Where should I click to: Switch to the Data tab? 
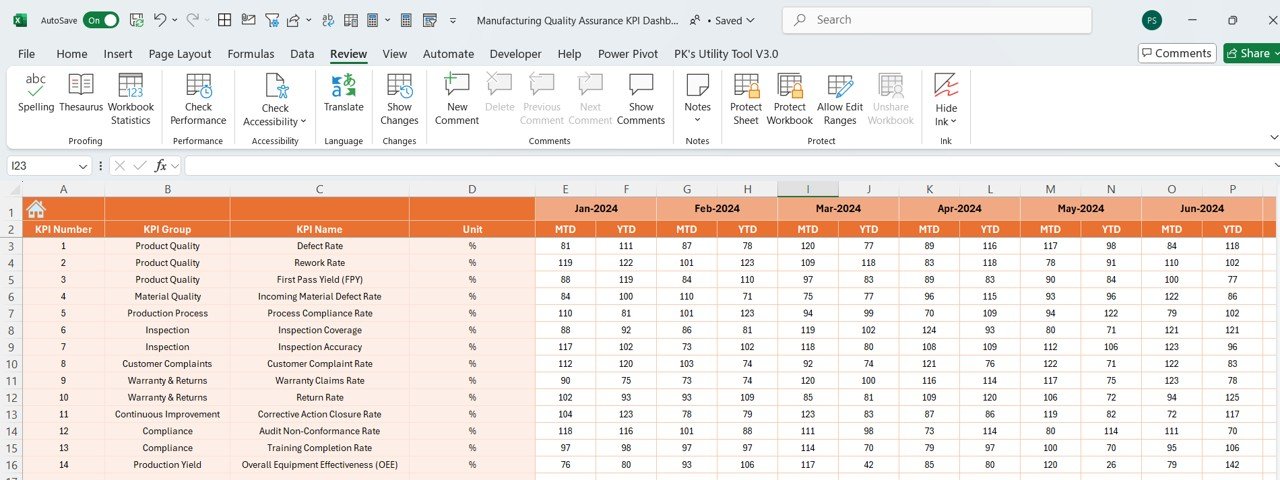[302, 54]
